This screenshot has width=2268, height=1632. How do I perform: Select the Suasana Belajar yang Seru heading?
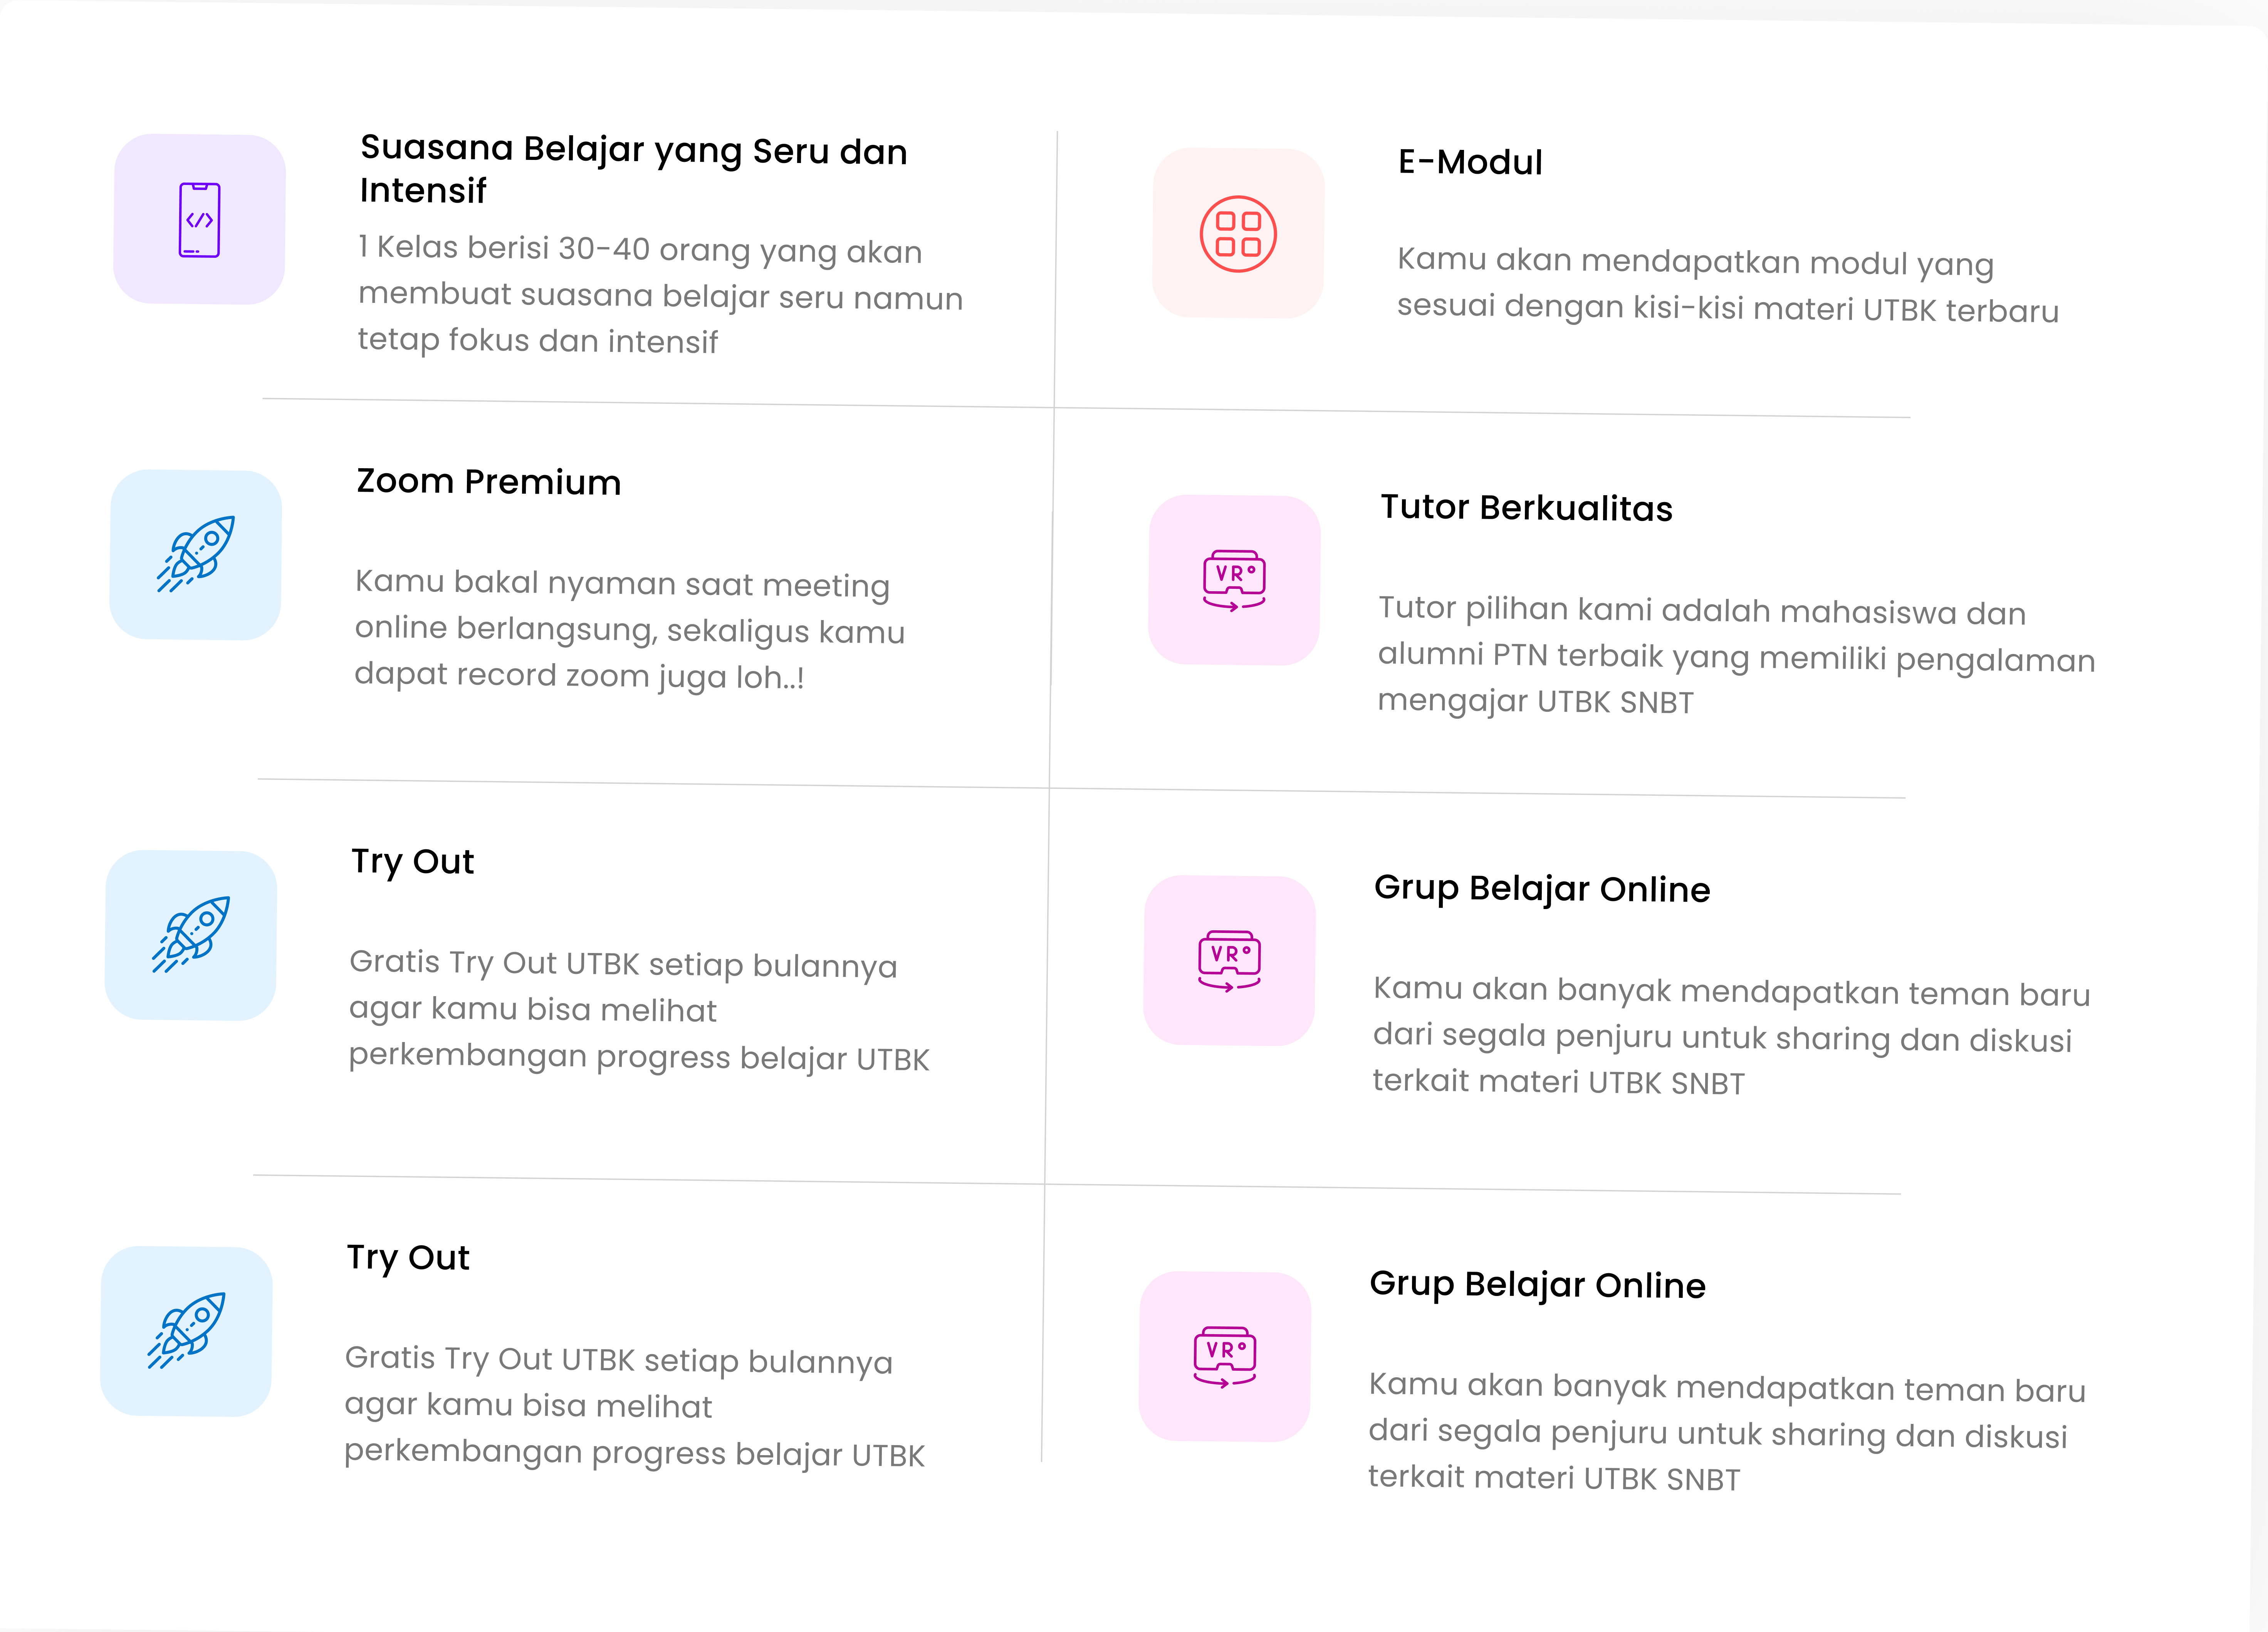tap(633, 169)
